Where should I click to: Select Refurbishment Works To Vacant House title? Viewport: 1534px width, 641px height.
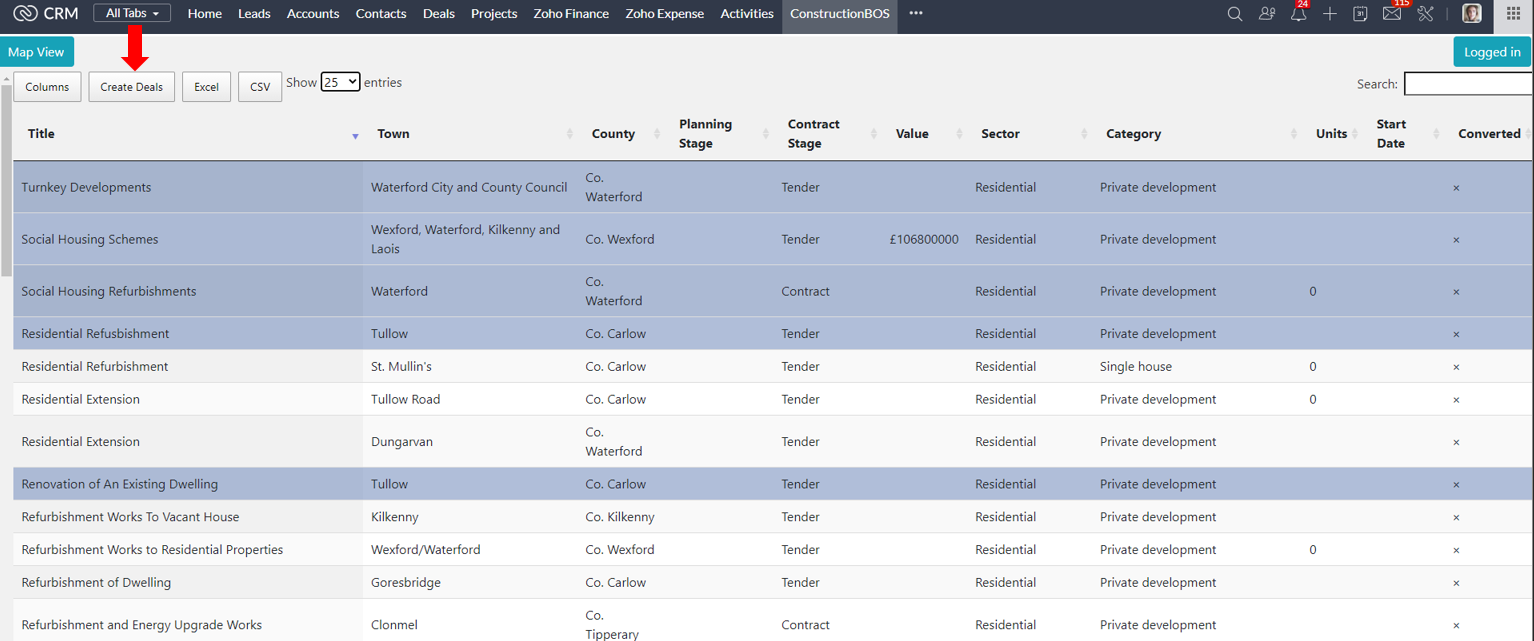coord(130,518)
